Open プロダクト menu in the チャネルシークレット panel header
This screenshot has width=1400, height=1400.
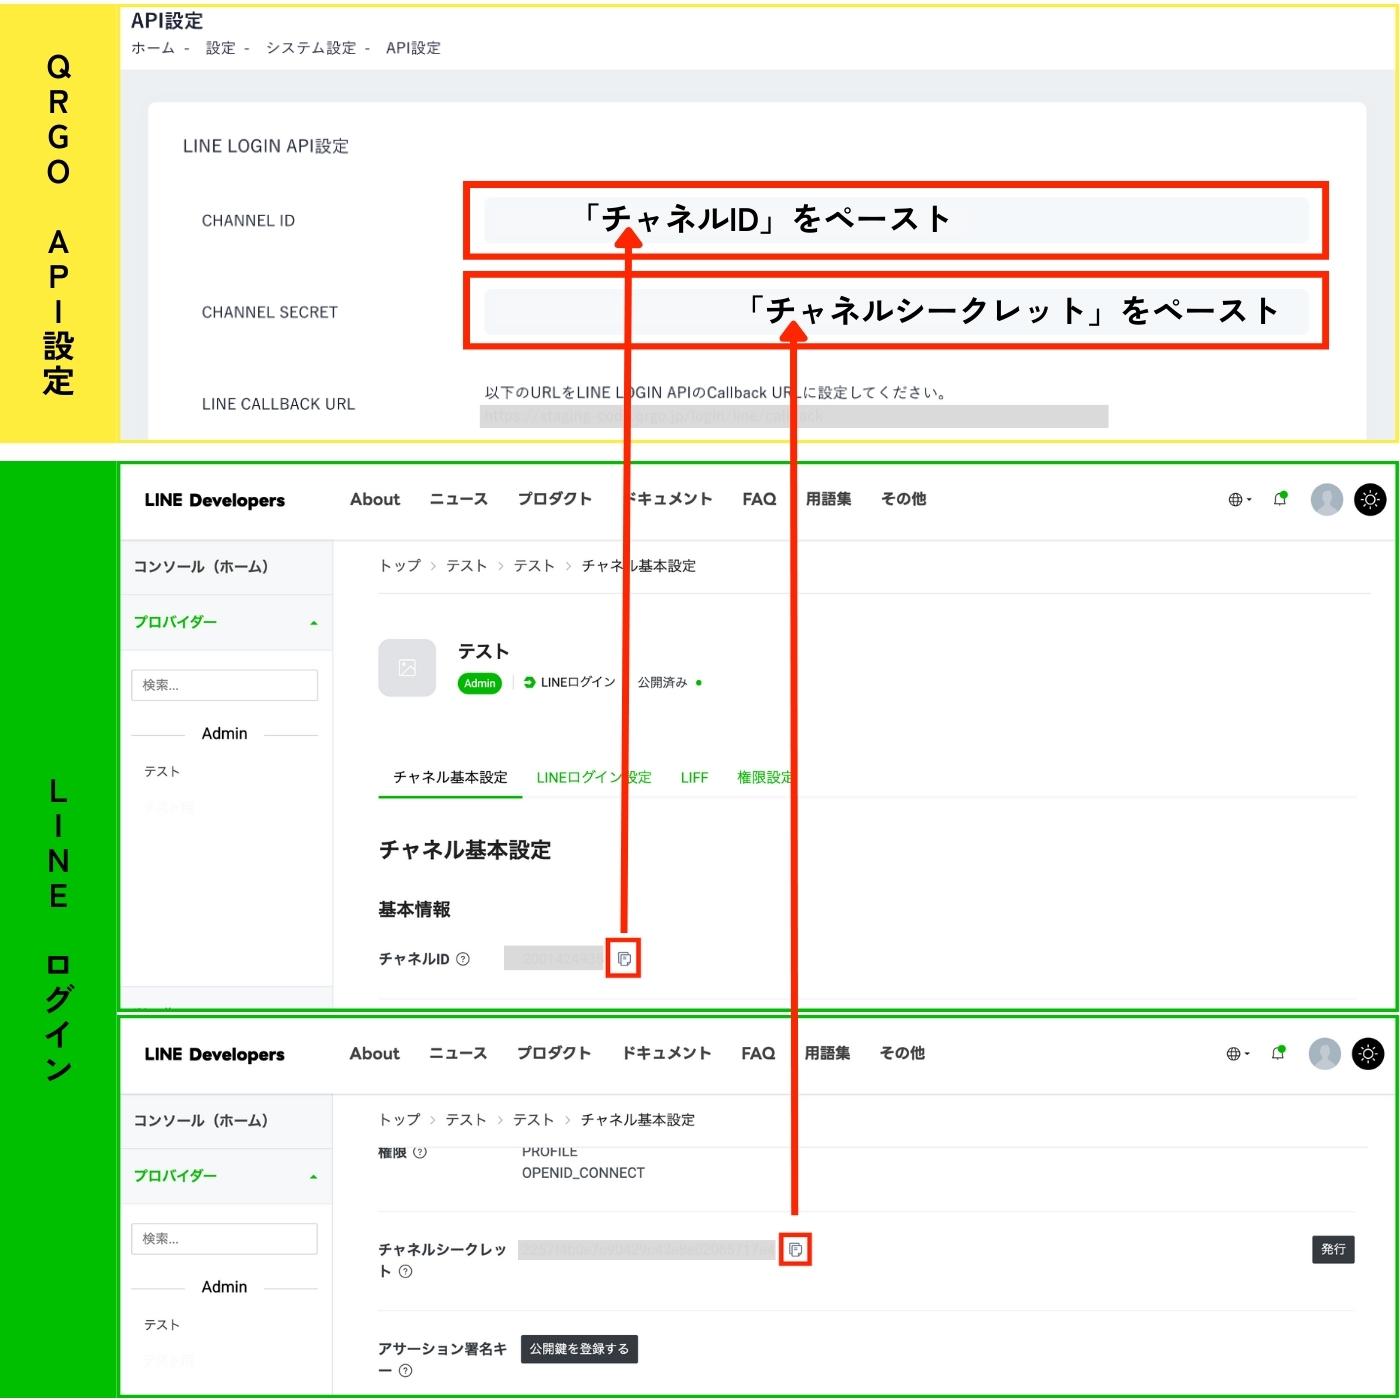pos(553,1053)
